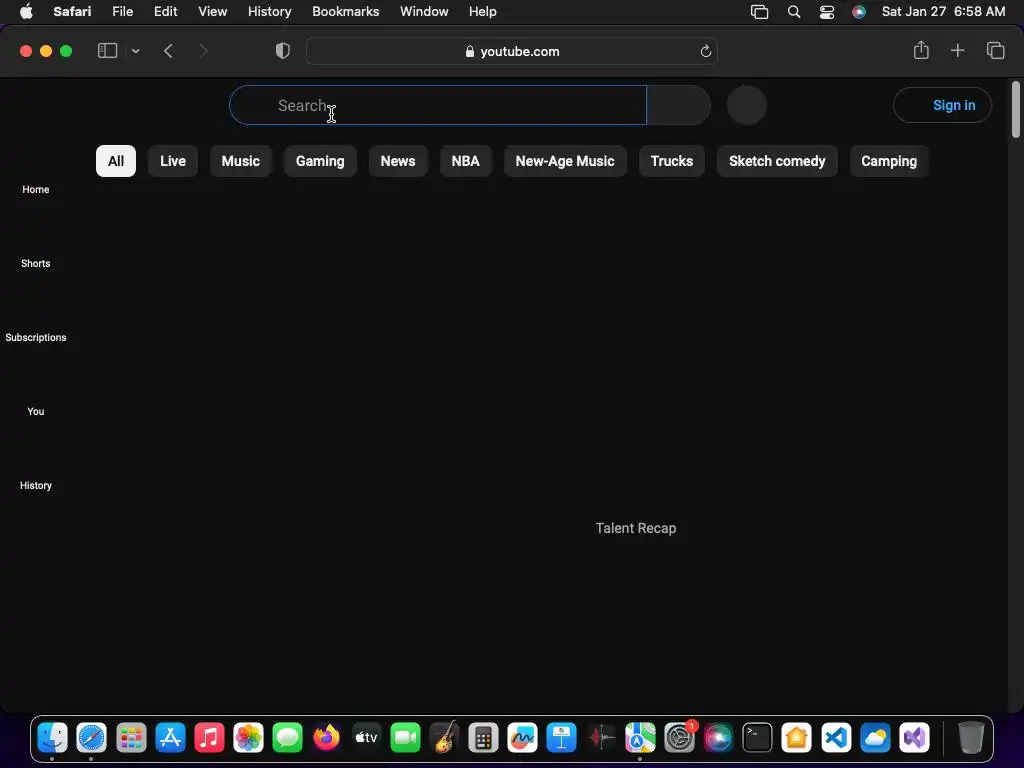Open the View menu
This screenshot has height=768, width=1024.
212,12
